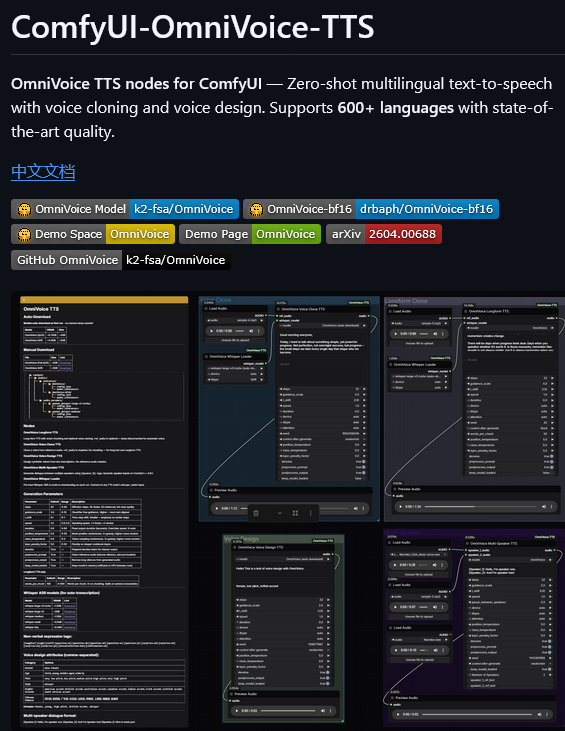Open the GitHub OmniVoice k2-fsa/OmniVoice badge
The width and height of the screenshot is (565, 731).
pyautogui.click(x=121, y=260)
